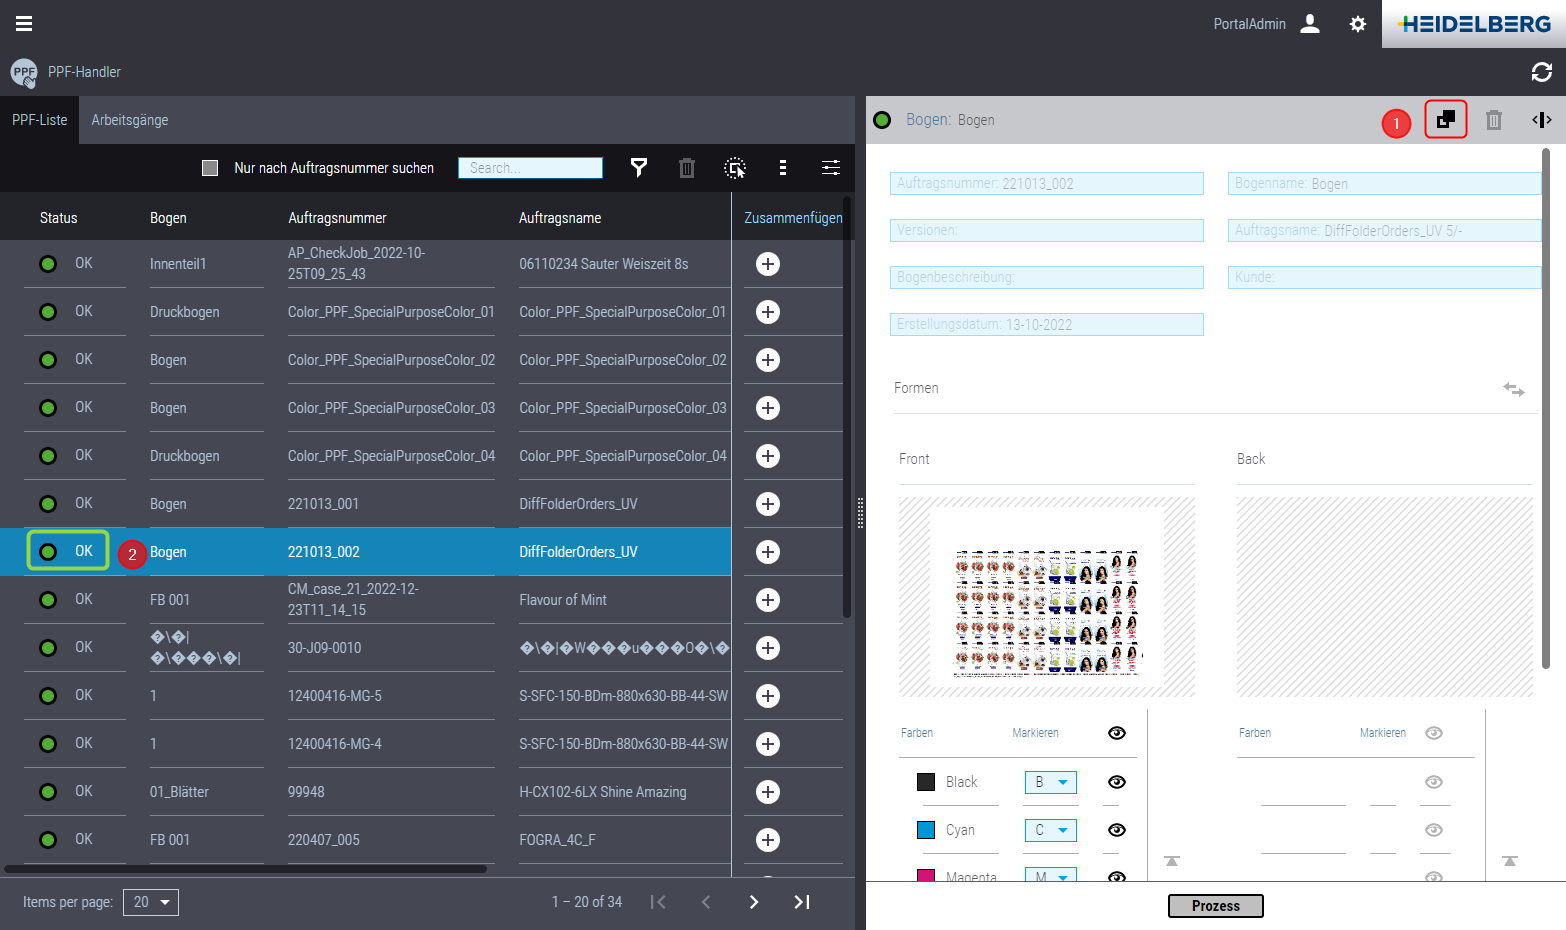
Task: Select the PPF-Liste tab
Action: coord(40,120)
